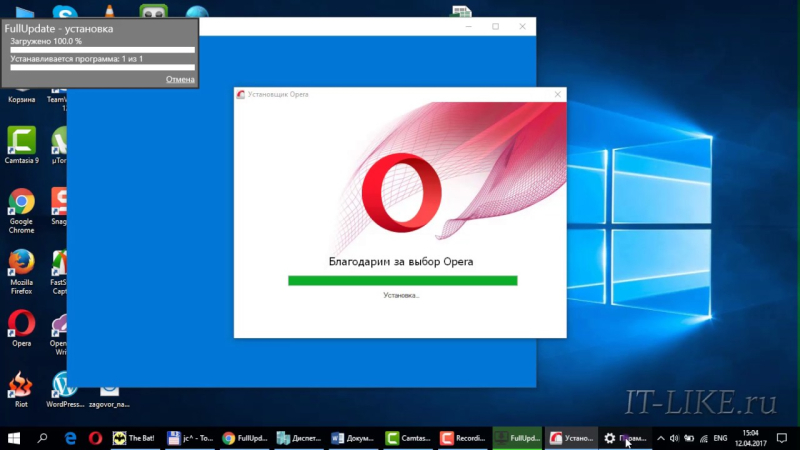Open the Action Center notifications icon
The width and height of the screenshot is (800, 450).
point(783,438)
